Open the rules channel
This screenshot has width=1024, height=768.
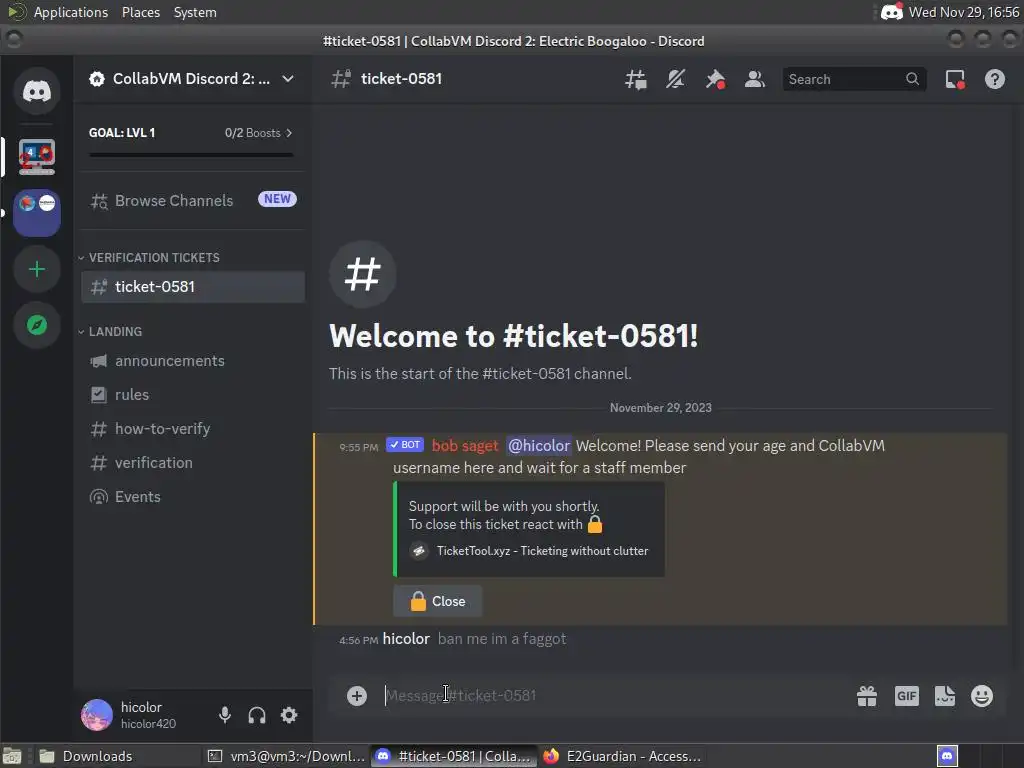click(x=193, y=394)
